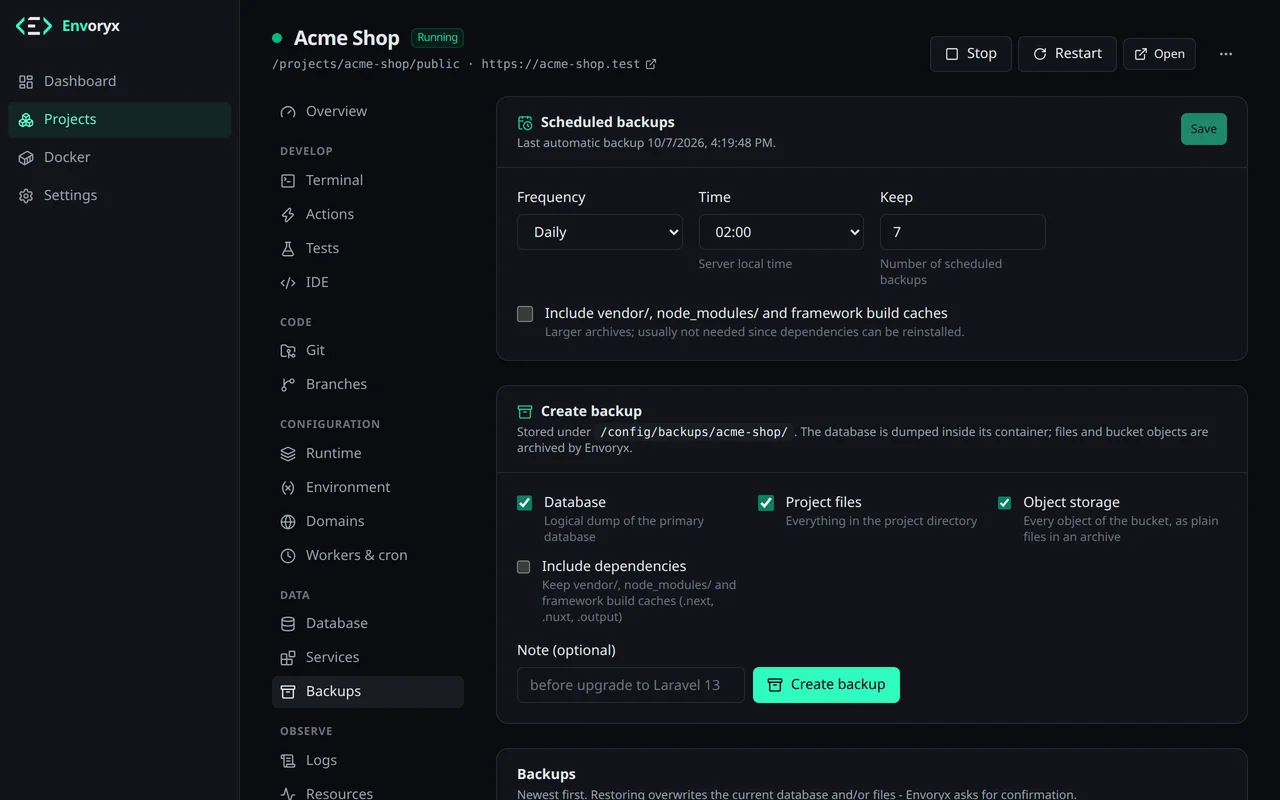1280x800 pixels.
Task: Uncheck the Database backup checkbox
Action: click(x=524, y=503)
